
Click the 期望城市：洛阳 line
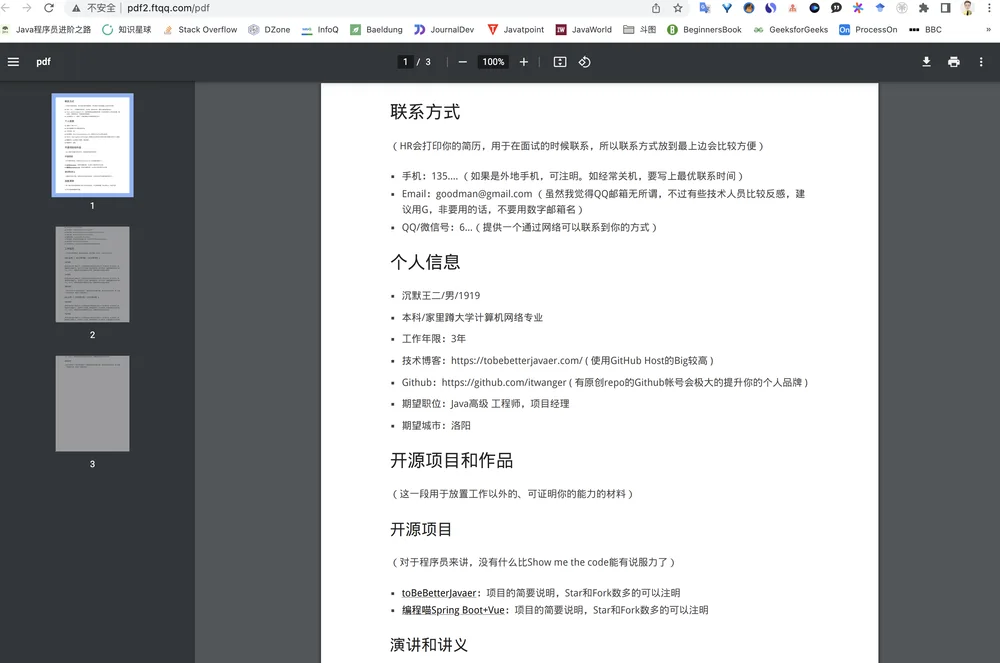point(436,426)
